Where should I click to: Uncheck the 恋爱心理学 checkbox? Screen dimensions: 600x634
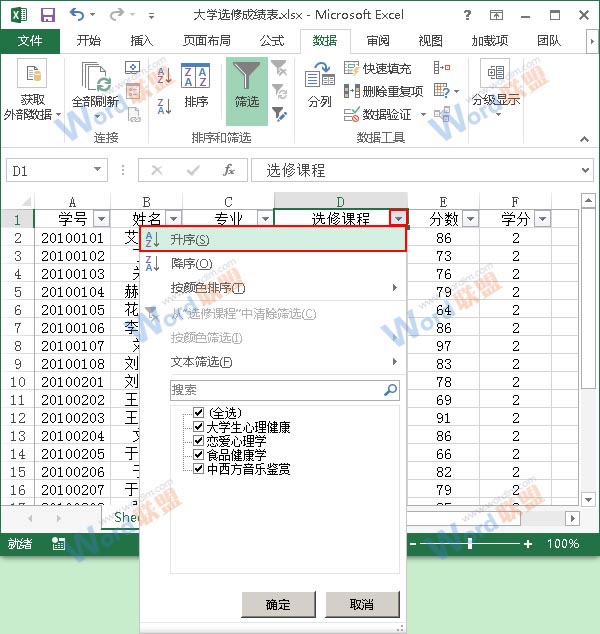199,440
